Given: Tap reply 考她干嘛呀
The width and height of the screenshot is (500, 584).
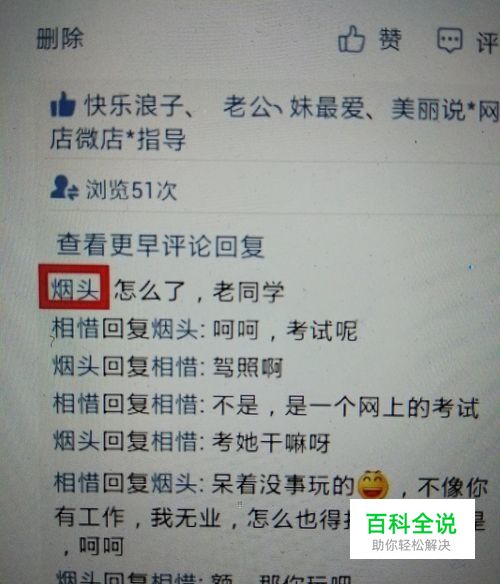Looking at the screenshot, I should pyautogui.click(x=271, y=443).
